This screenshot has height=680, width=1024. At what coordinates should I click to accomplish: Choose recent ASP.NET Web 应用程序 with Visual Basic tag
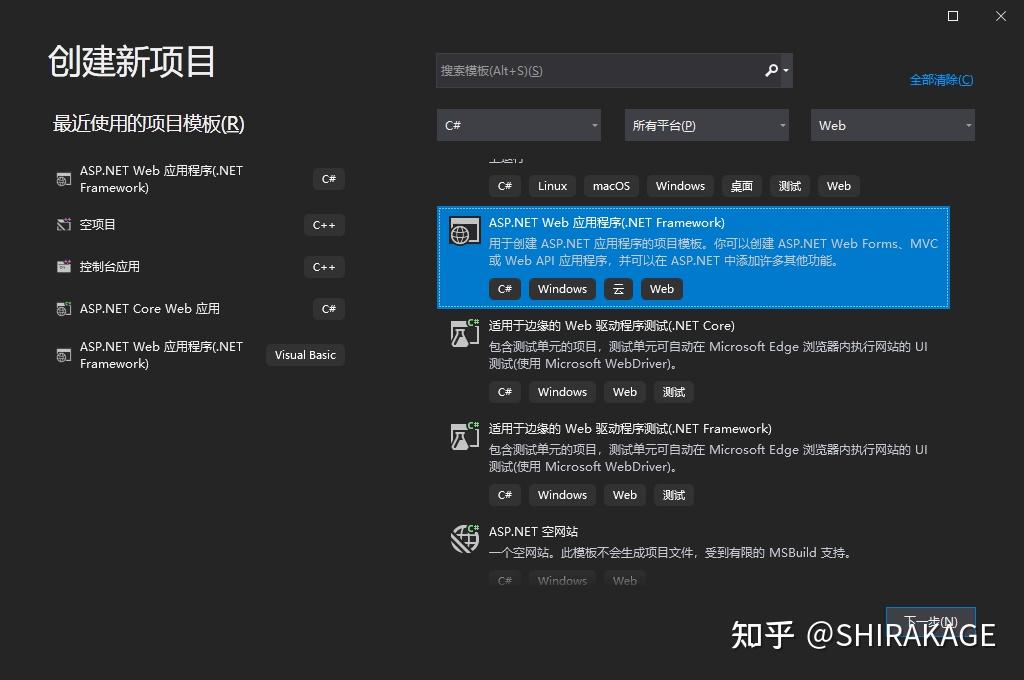point(200,355)
